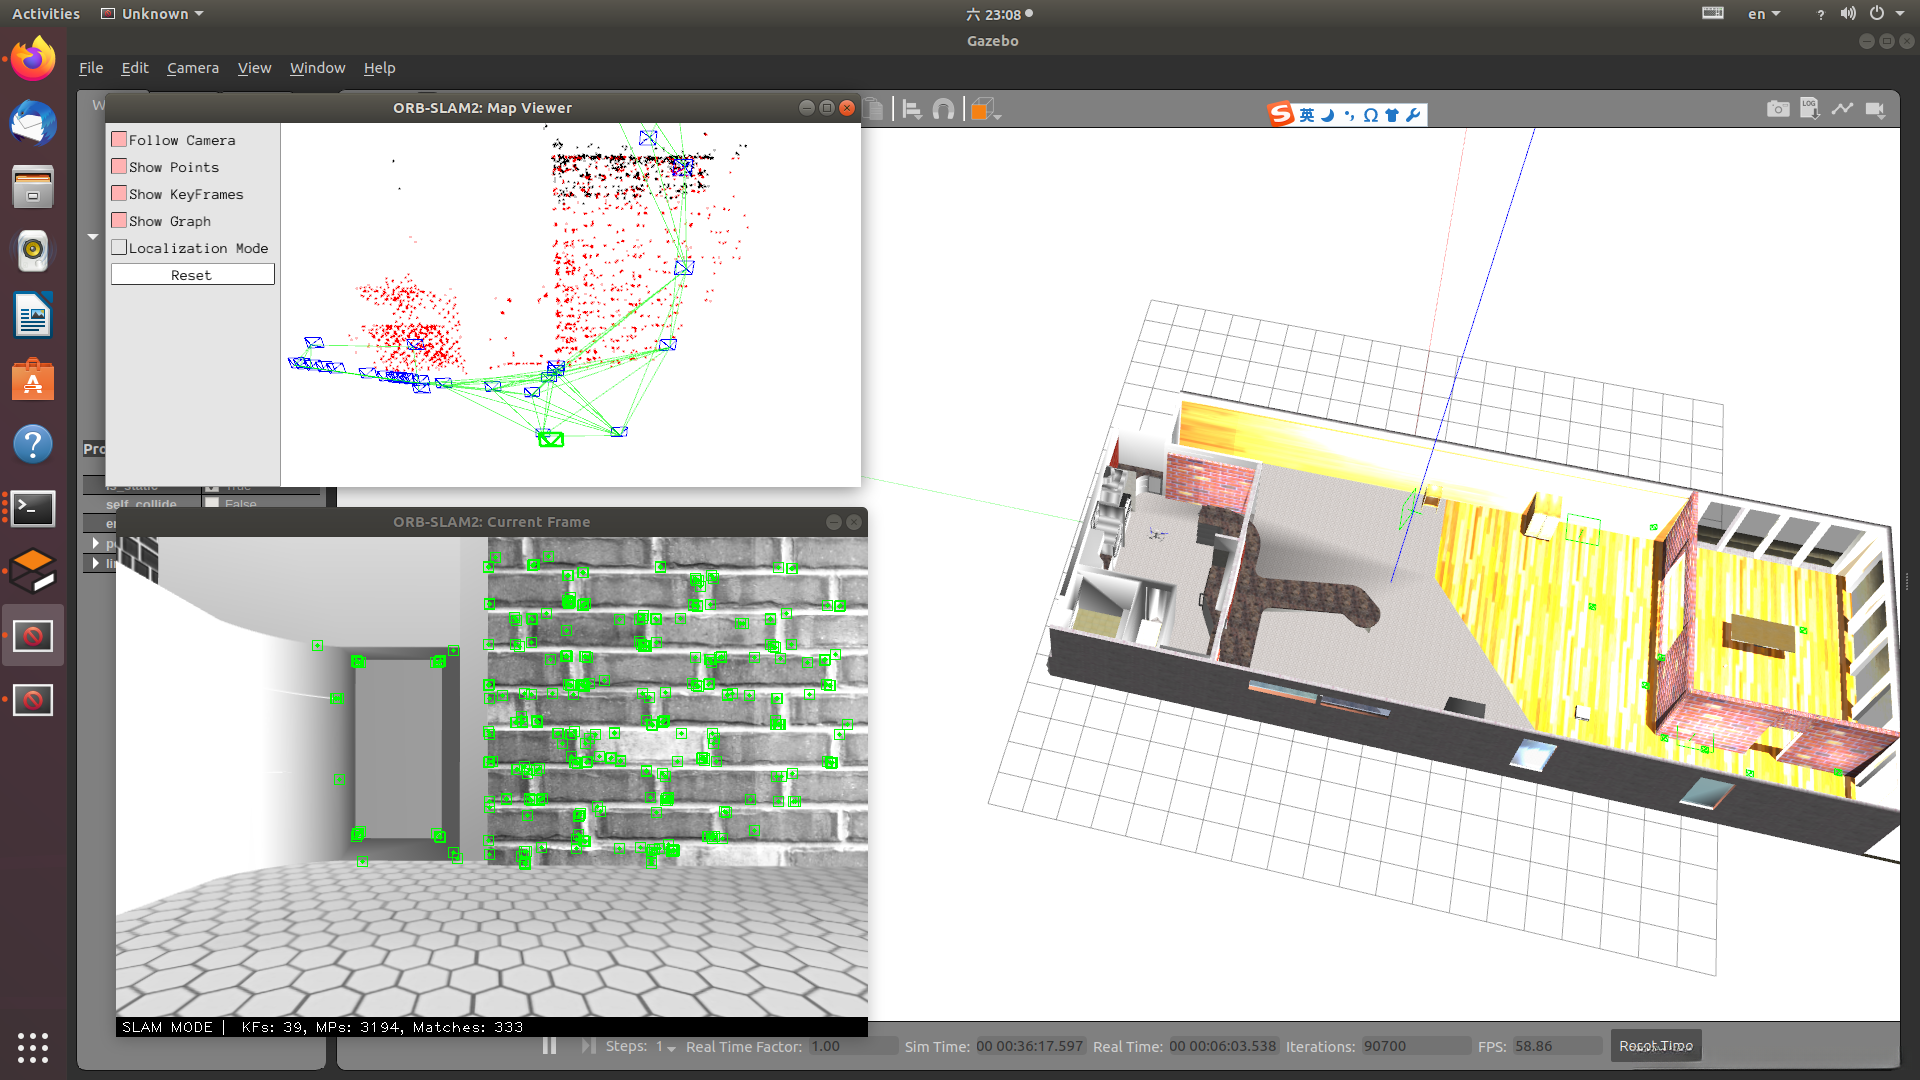Open the Window menu
The height and width of the screenshot is (1080, 1920).
(x=317, y=68)
